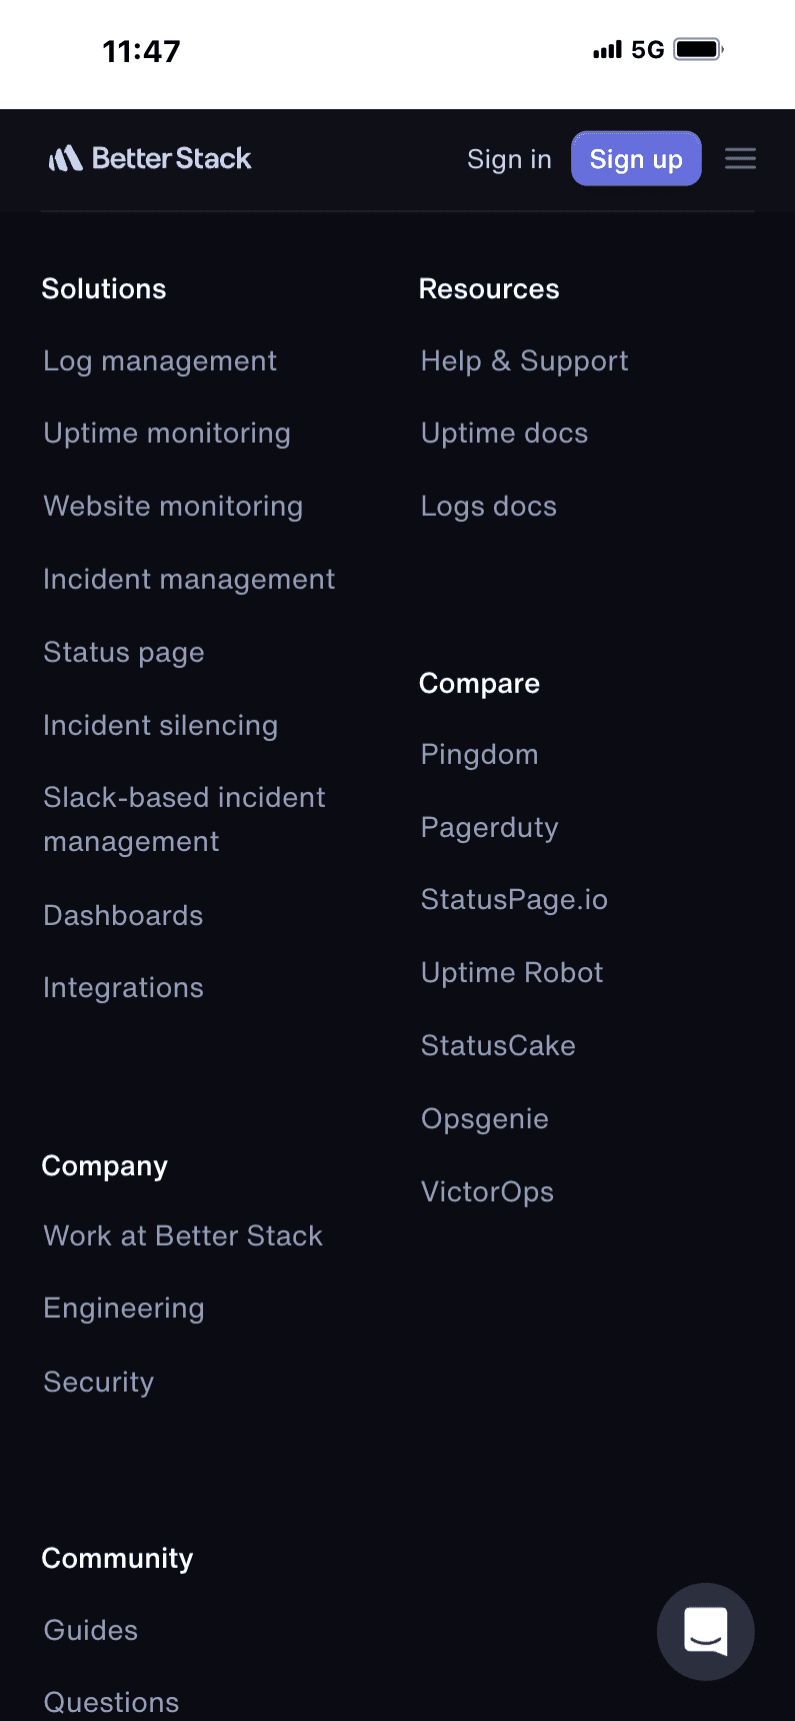Image resolution: width=795 pixels, height=1721 pixels.
Task: Tap the 5G network indicator
Action: tap(648, 49)
